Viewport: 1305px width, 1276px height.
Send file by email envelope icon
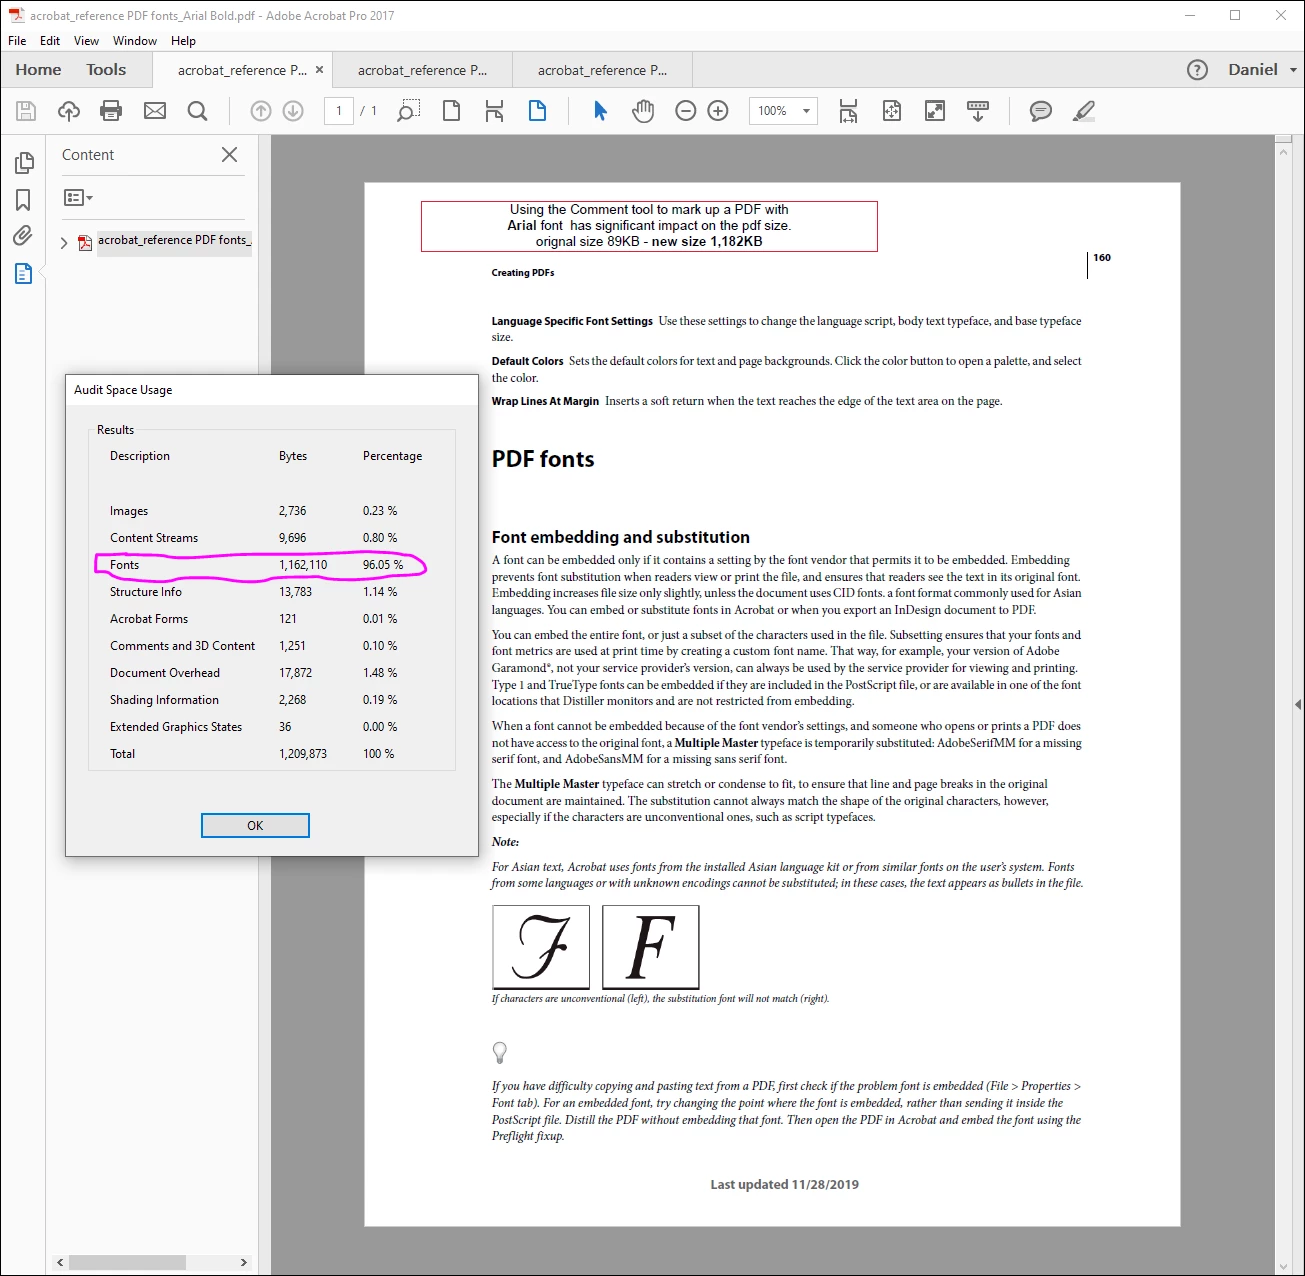coord(155,111)
